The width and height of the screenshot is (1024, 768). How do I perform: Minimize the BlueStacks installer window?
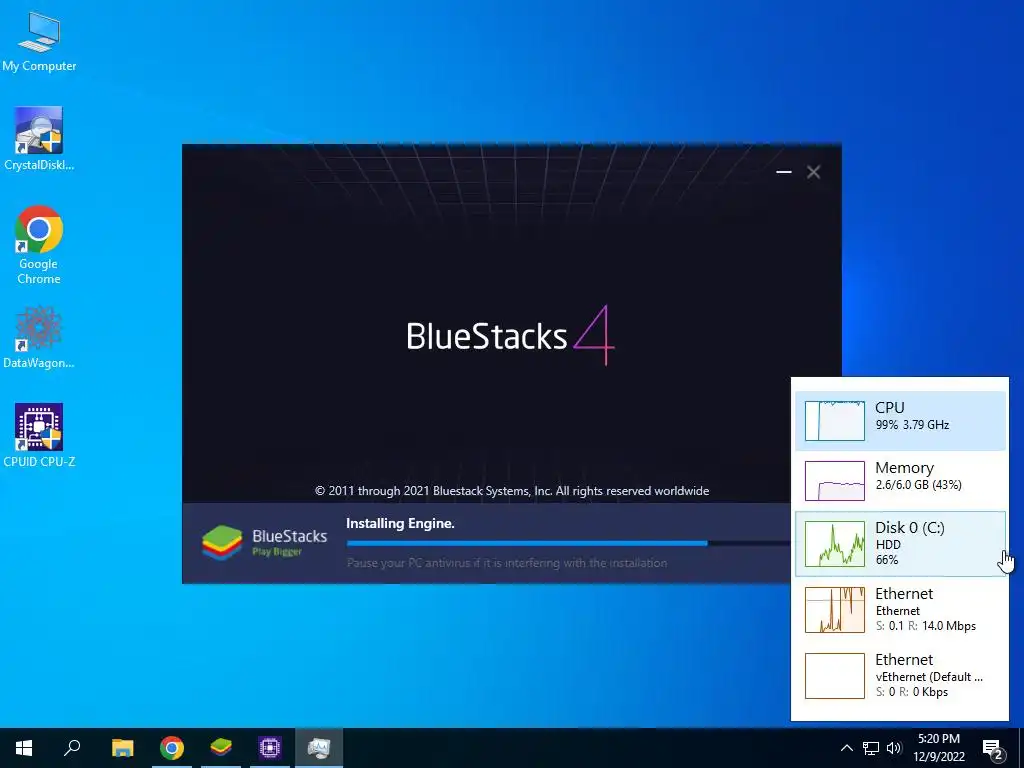click(x=784, y=172)
